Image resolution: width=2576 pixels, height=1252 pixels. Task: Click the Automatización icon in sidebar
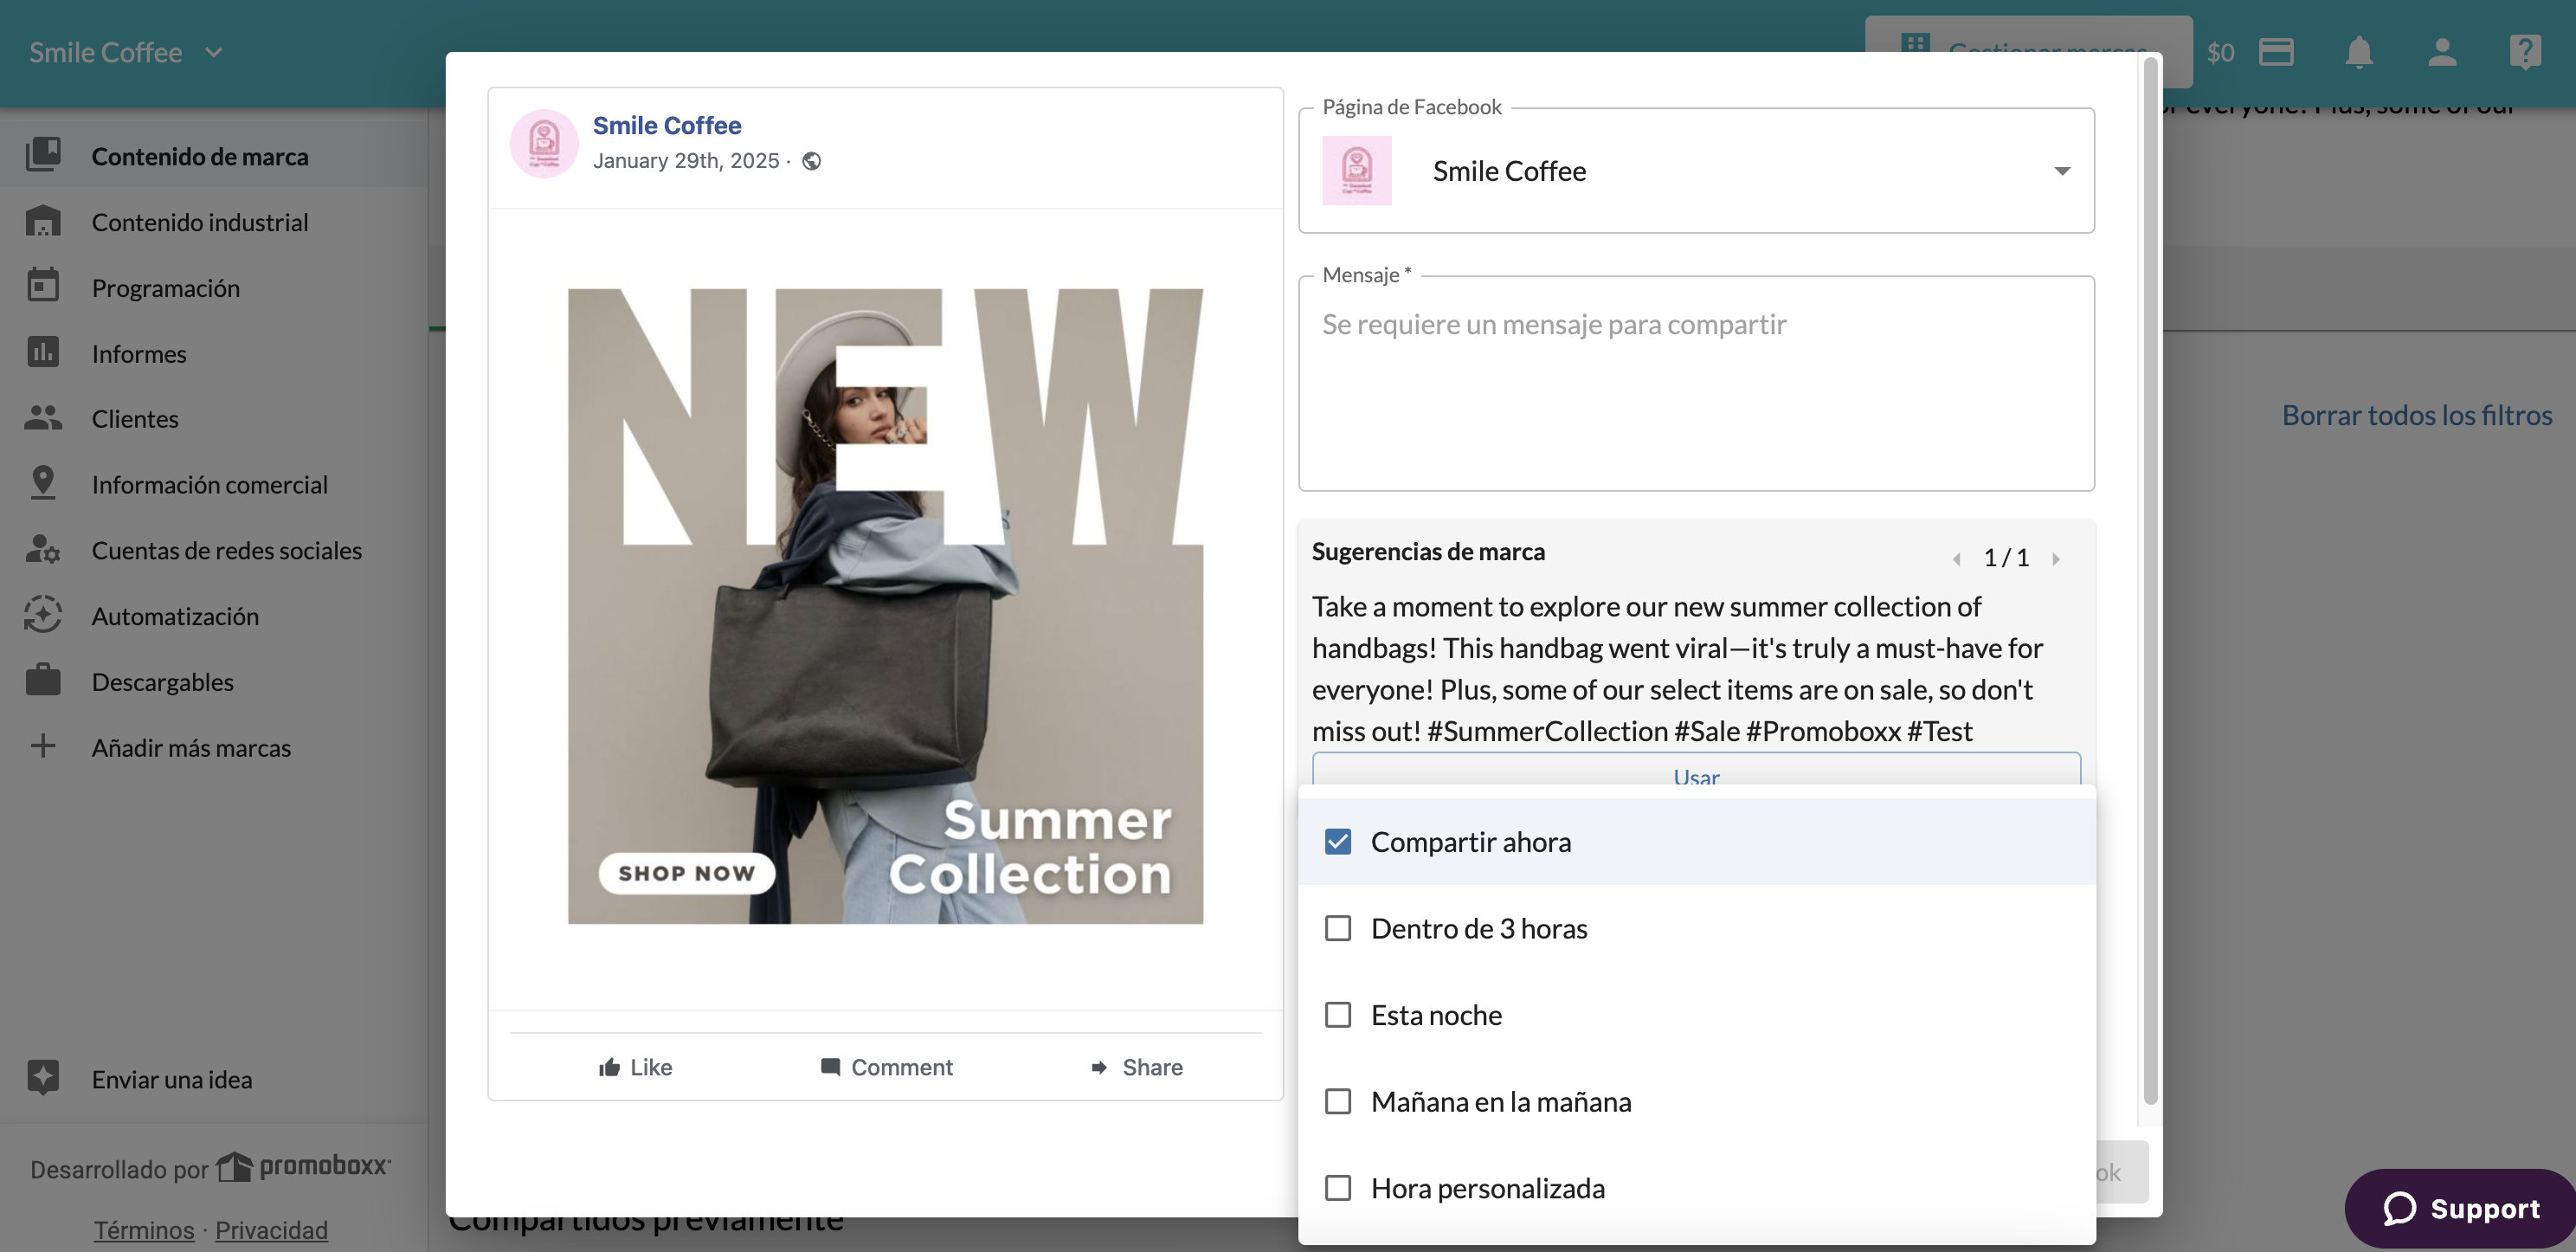(43, 615)
